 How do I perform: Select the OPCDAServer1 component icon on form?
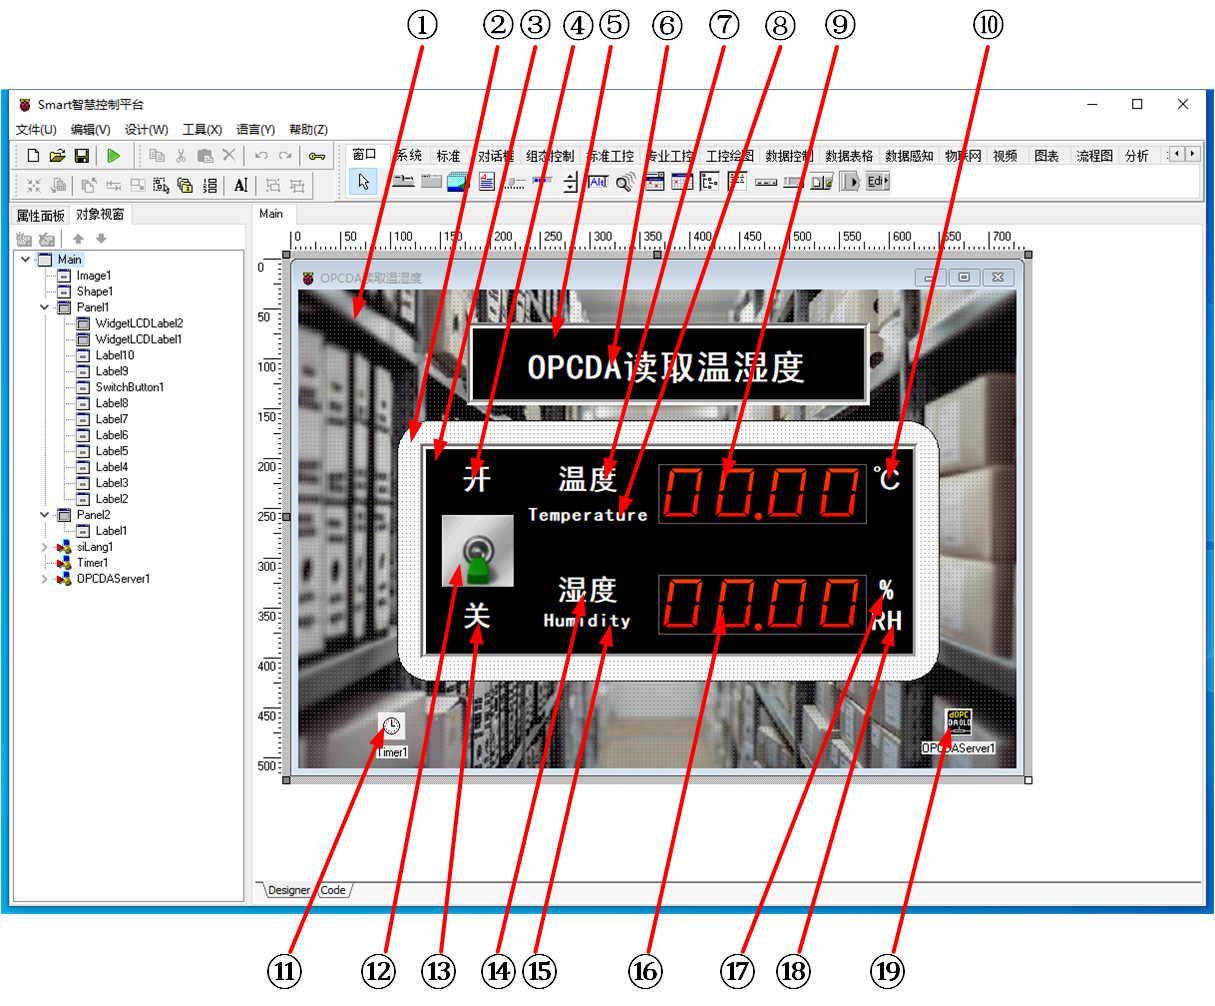[x=958, y=722]
